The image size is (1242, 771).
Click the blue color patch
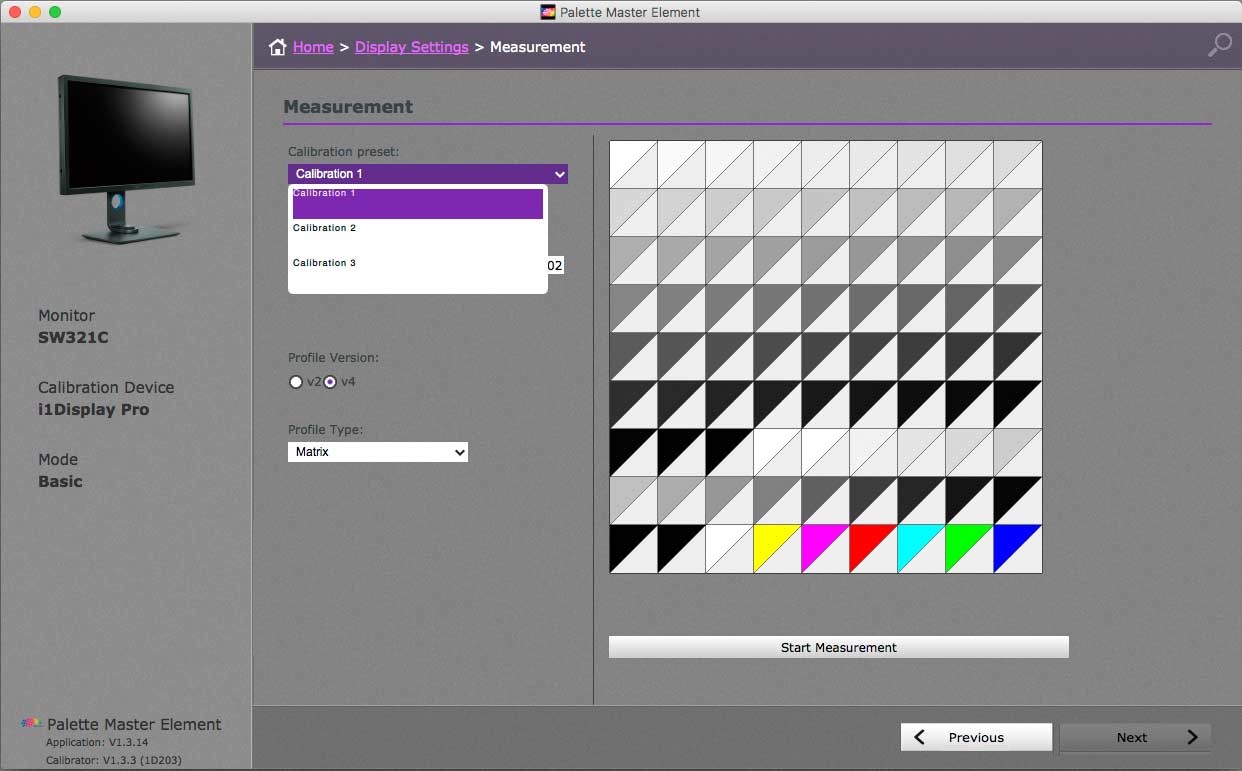(x=1018, y=549)
